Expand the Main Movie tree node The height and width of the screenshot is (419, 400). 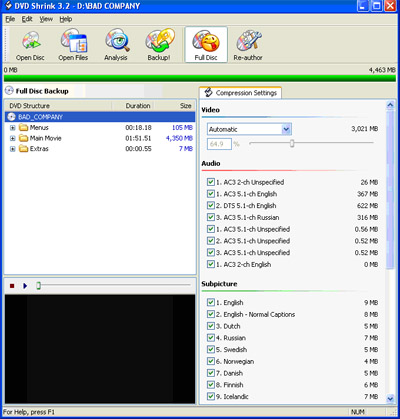tap(13, 138)
